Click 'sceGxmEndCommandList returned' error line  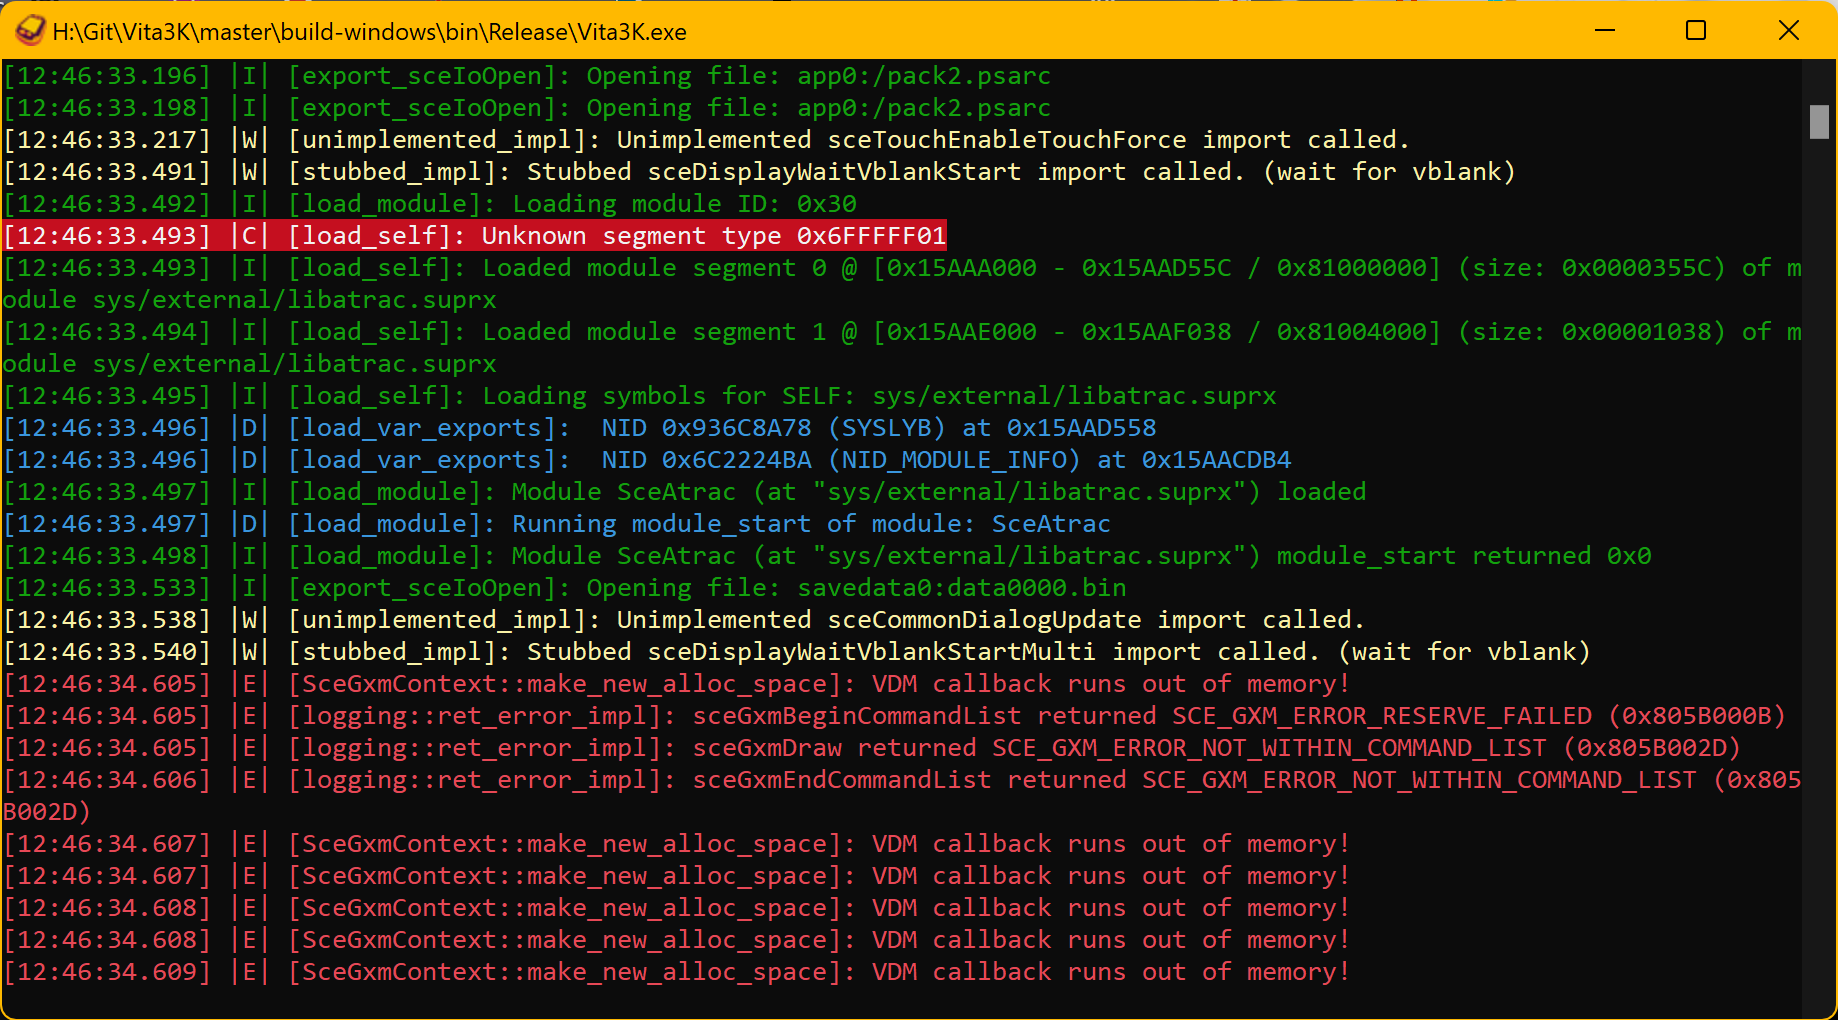coord(902,796)
